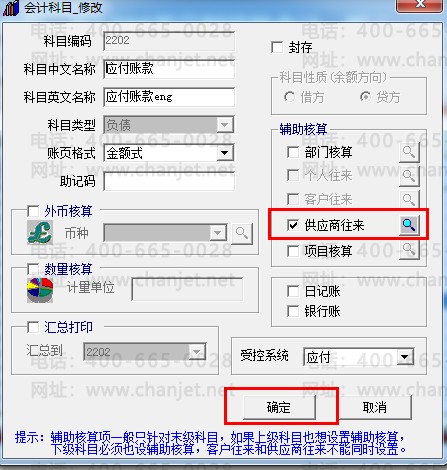Image resolution: width=447 pixels, height=470 pixels.
Task: Tick the 封存 checkbox
Action: (277, 47)
